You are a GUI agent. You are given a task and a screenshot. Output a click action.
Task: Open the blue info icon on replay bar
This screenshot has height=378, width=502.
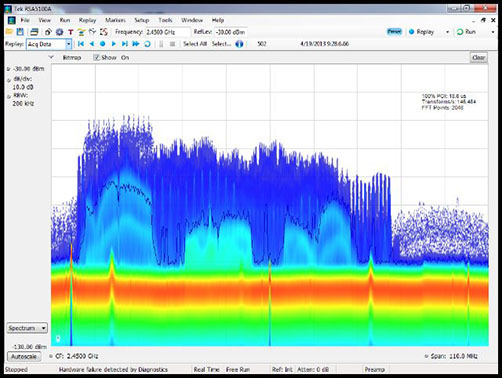pyautogui.click(x=239, y=44)
